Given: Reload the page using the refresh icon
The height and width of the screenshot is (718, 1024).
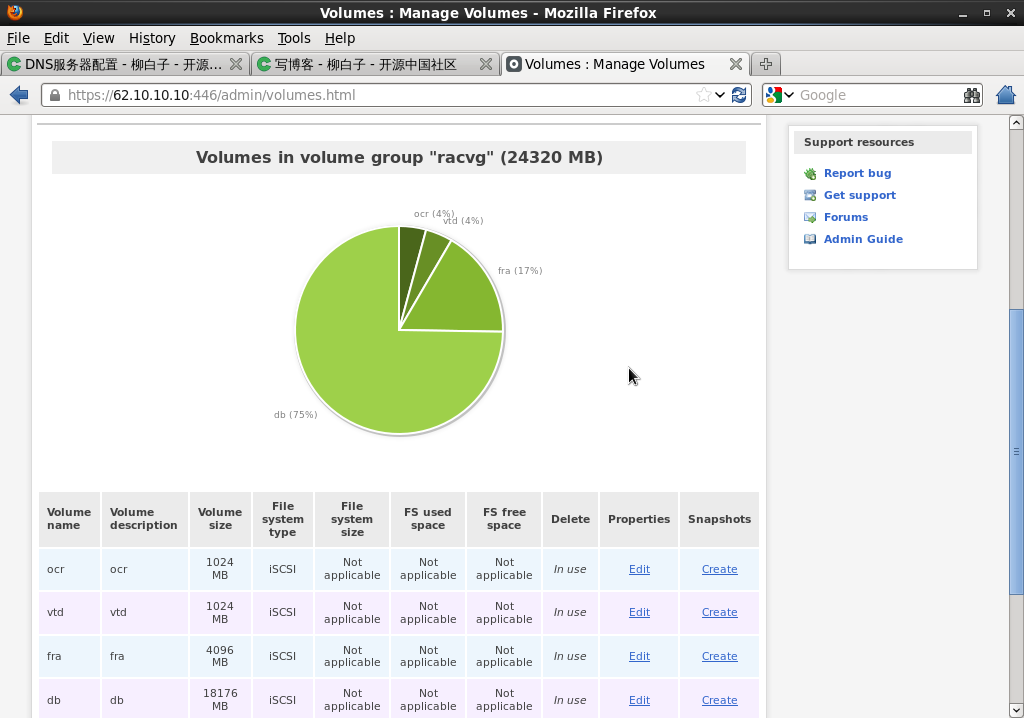Looking at the screenshot, I should pyautogui.click(x=739, y=95).
